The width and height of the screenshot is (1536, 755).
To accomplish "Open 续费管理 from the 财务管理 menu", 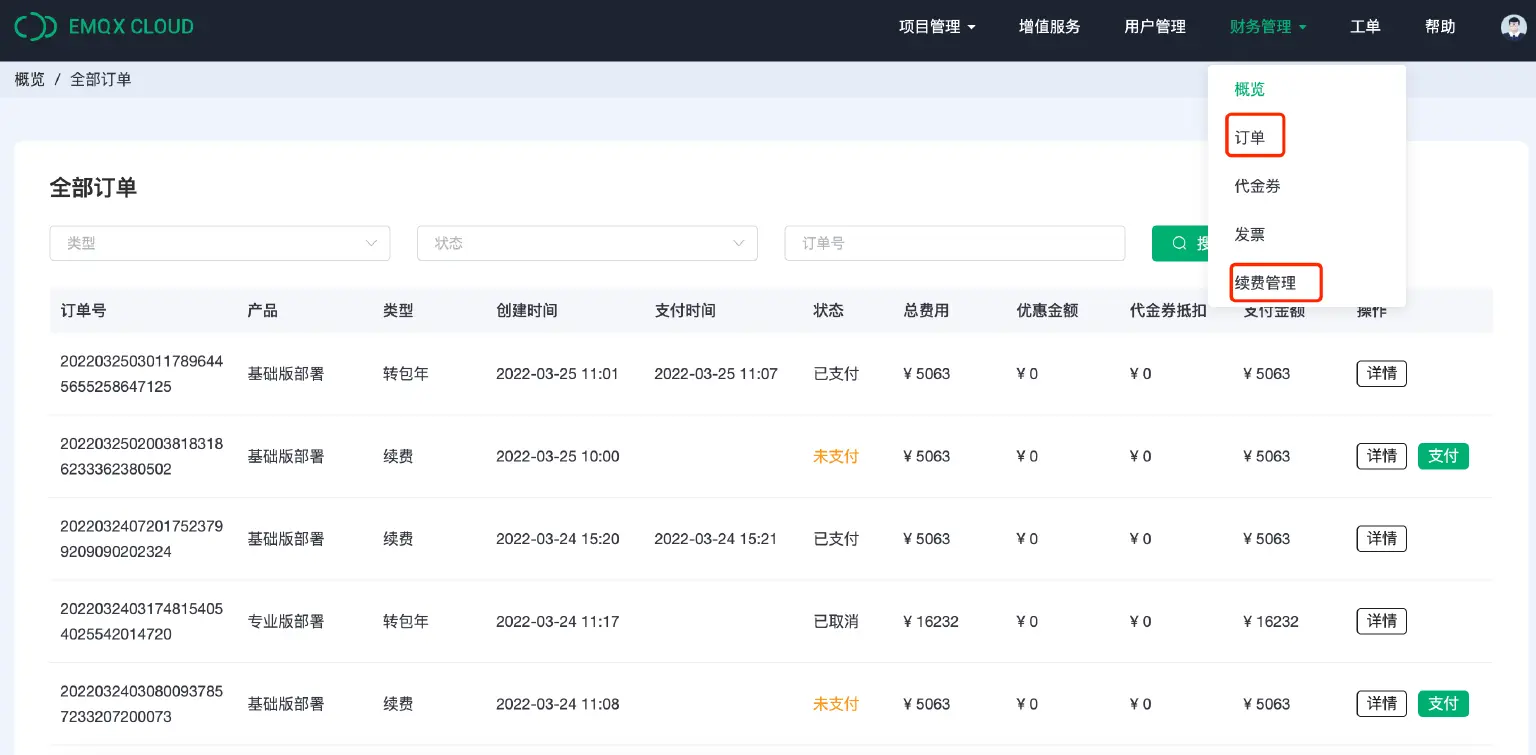I will (x=1275, y=283).
